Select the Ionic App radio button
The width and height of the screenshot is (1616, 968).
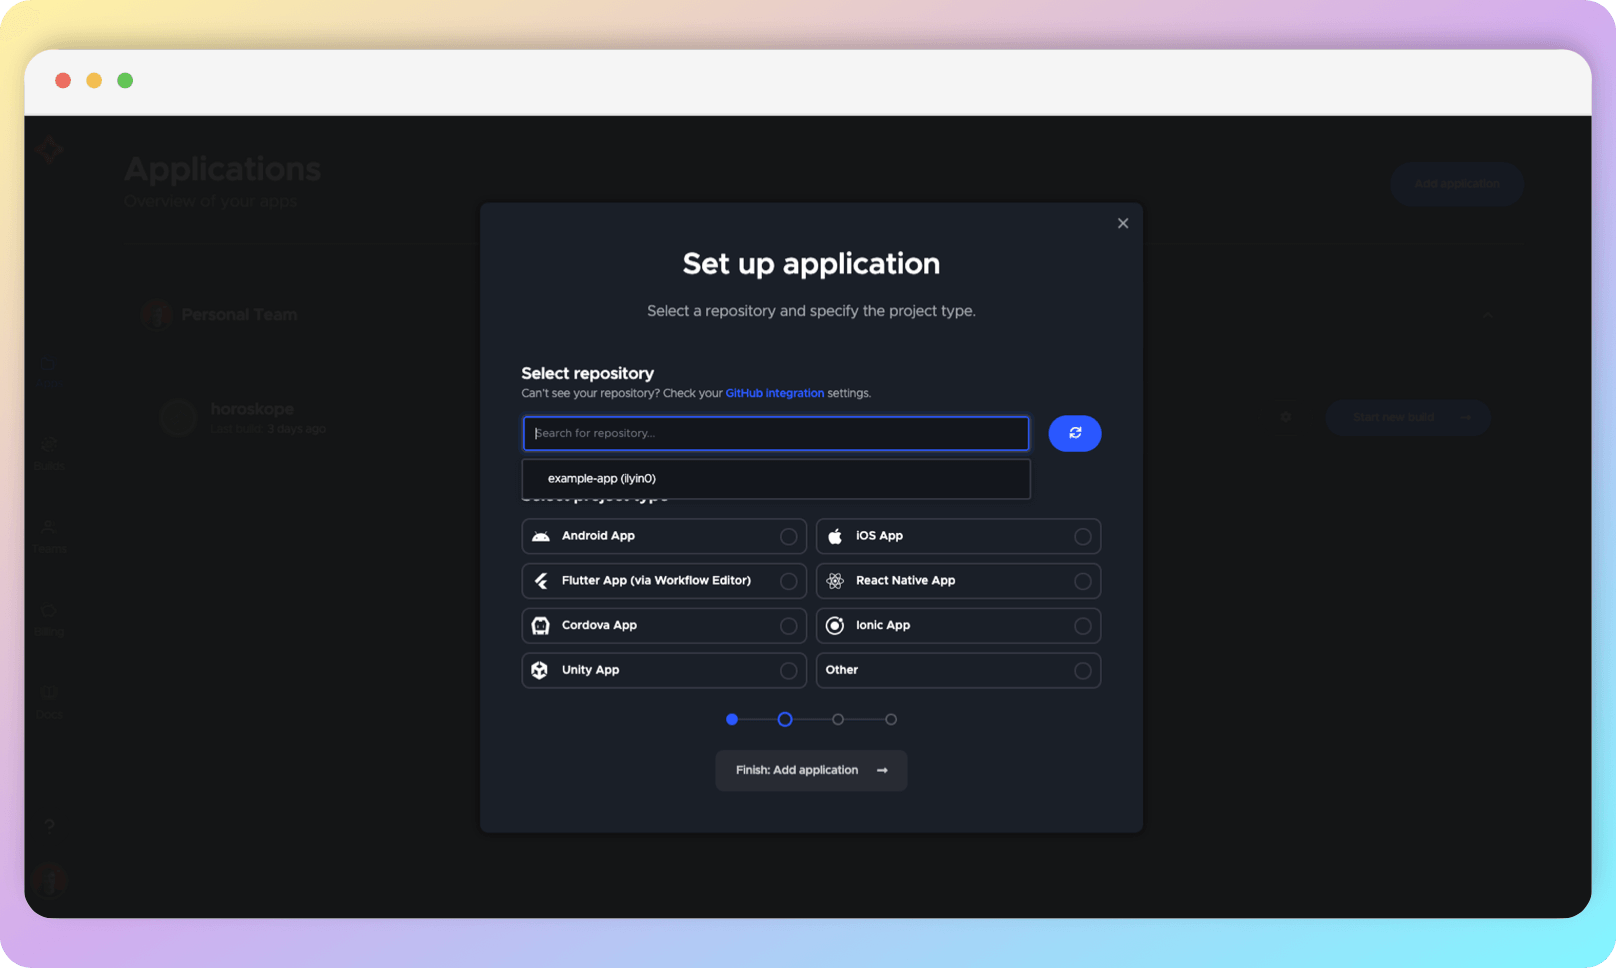(1083, 625)
